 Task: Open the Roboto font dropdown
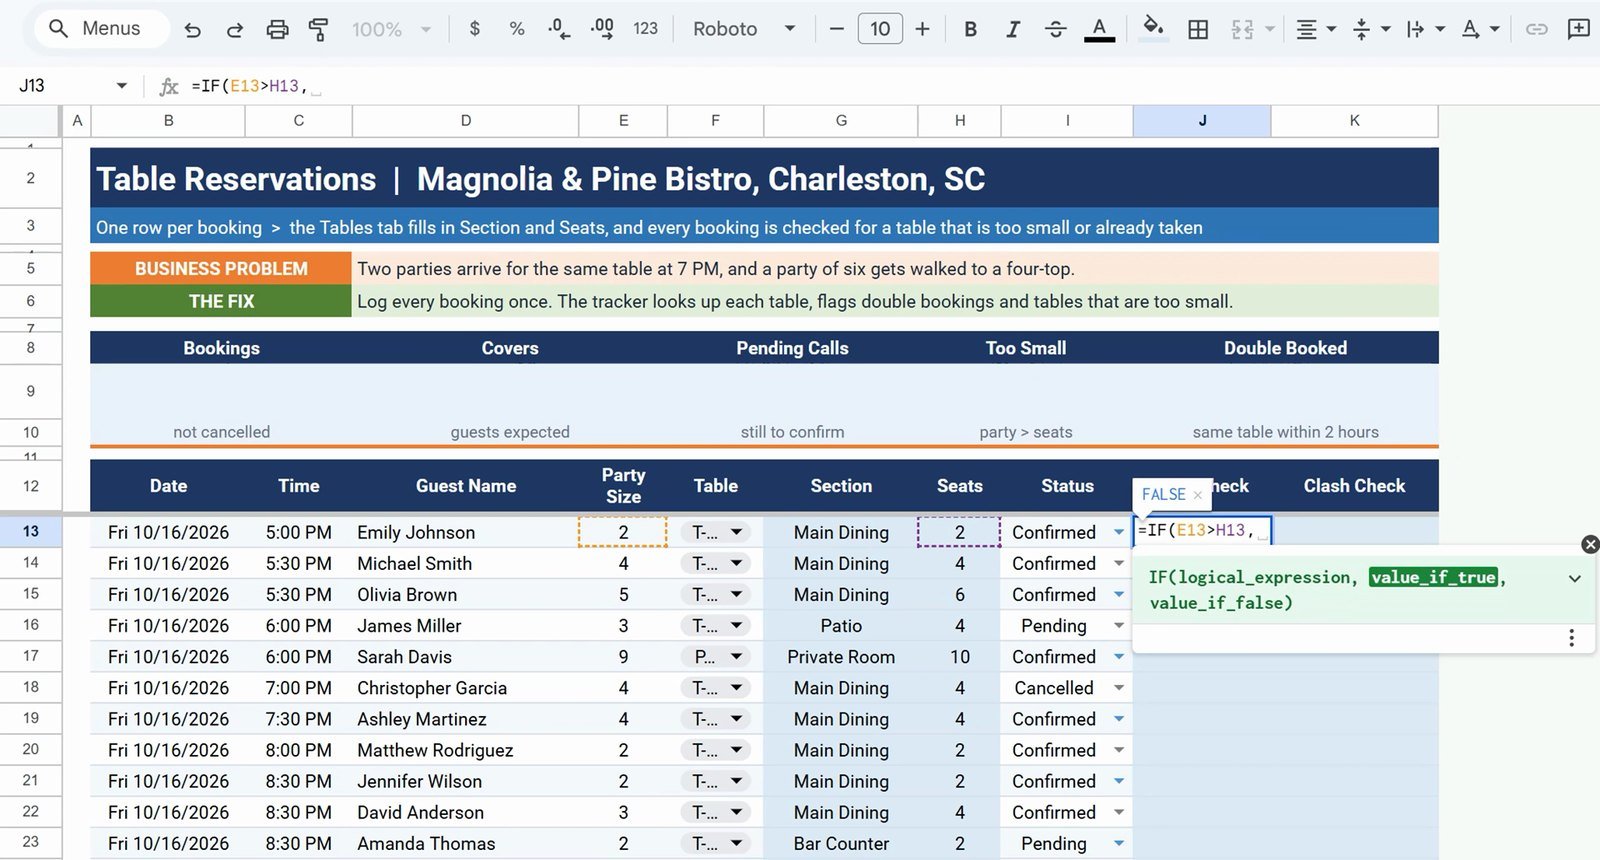(745, 29)
